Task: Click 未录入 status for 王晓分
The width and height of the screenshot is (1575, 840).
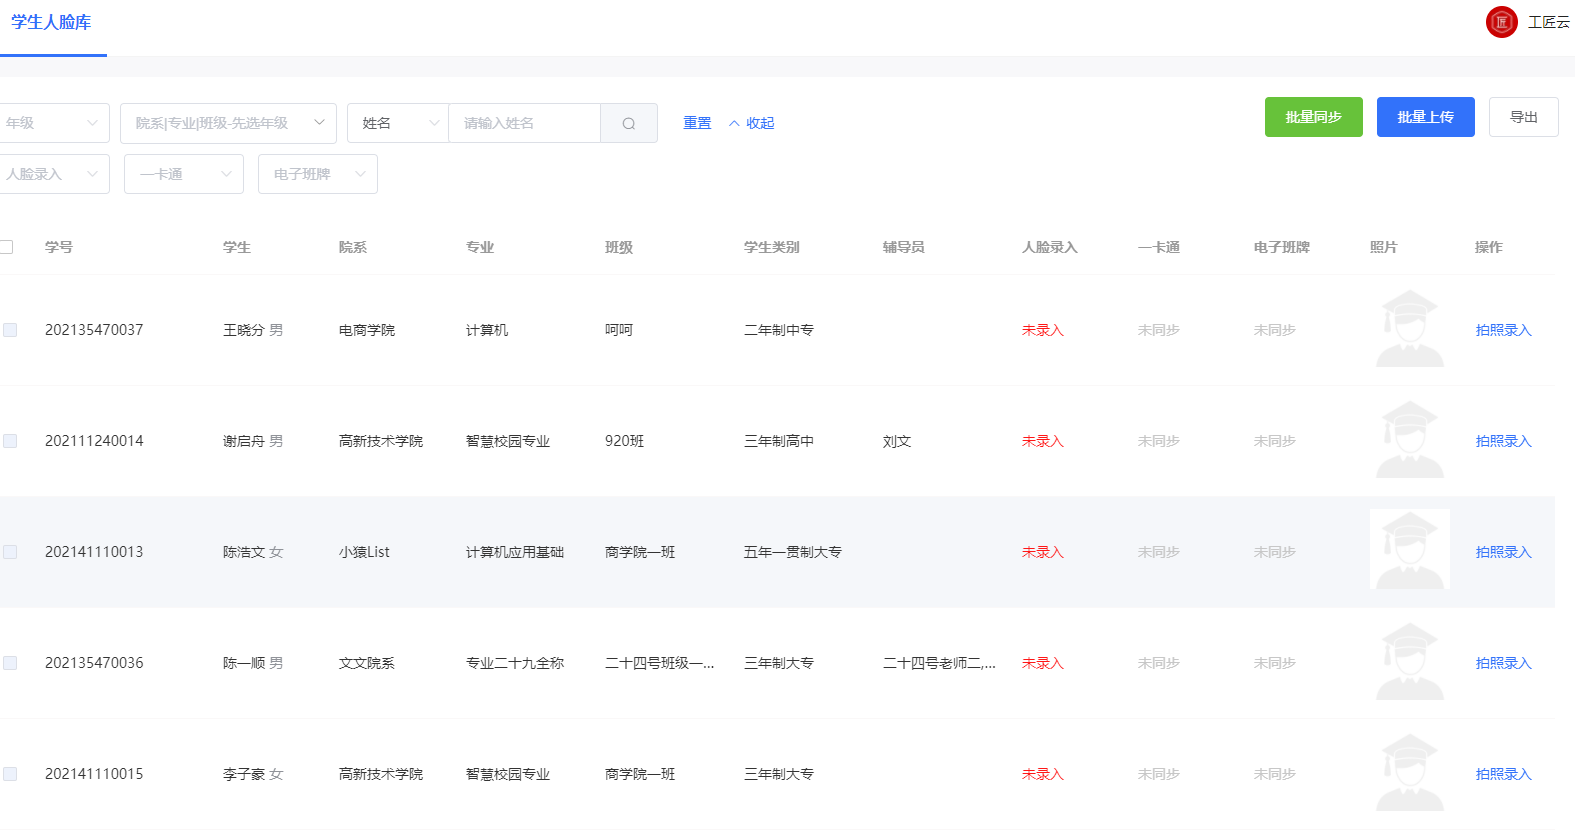Action: point(1043,330)
